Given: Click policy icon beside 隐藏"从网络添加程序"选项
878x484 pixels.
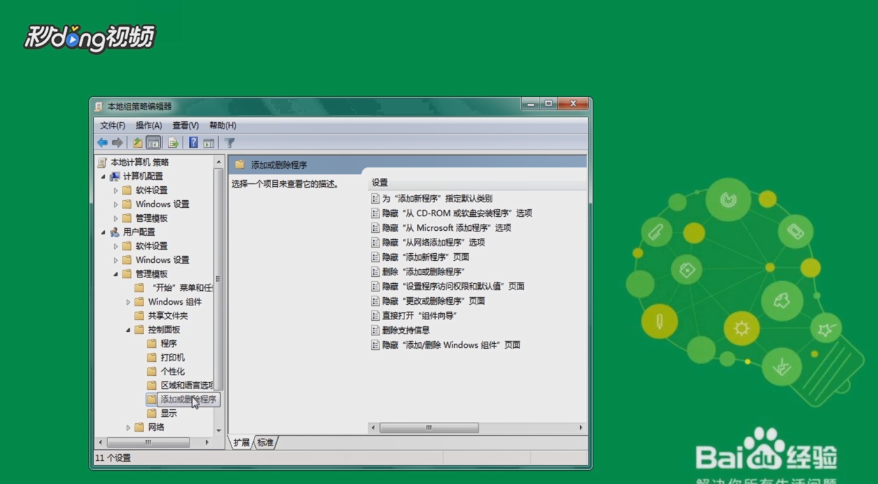Looking at the screenshot, I should (376, 243).
